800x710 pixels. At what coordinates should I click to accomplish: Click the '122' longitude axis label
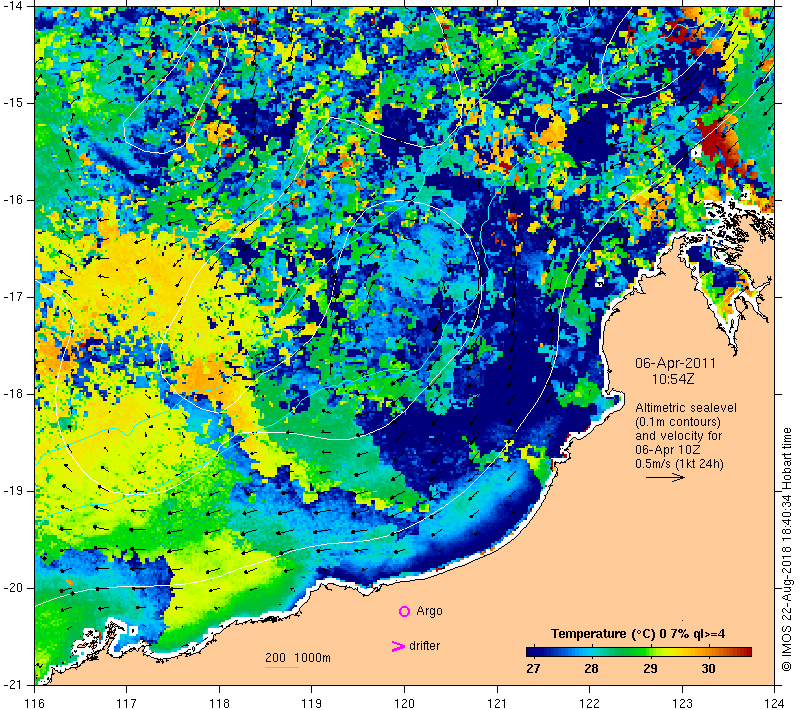point(589,703)
